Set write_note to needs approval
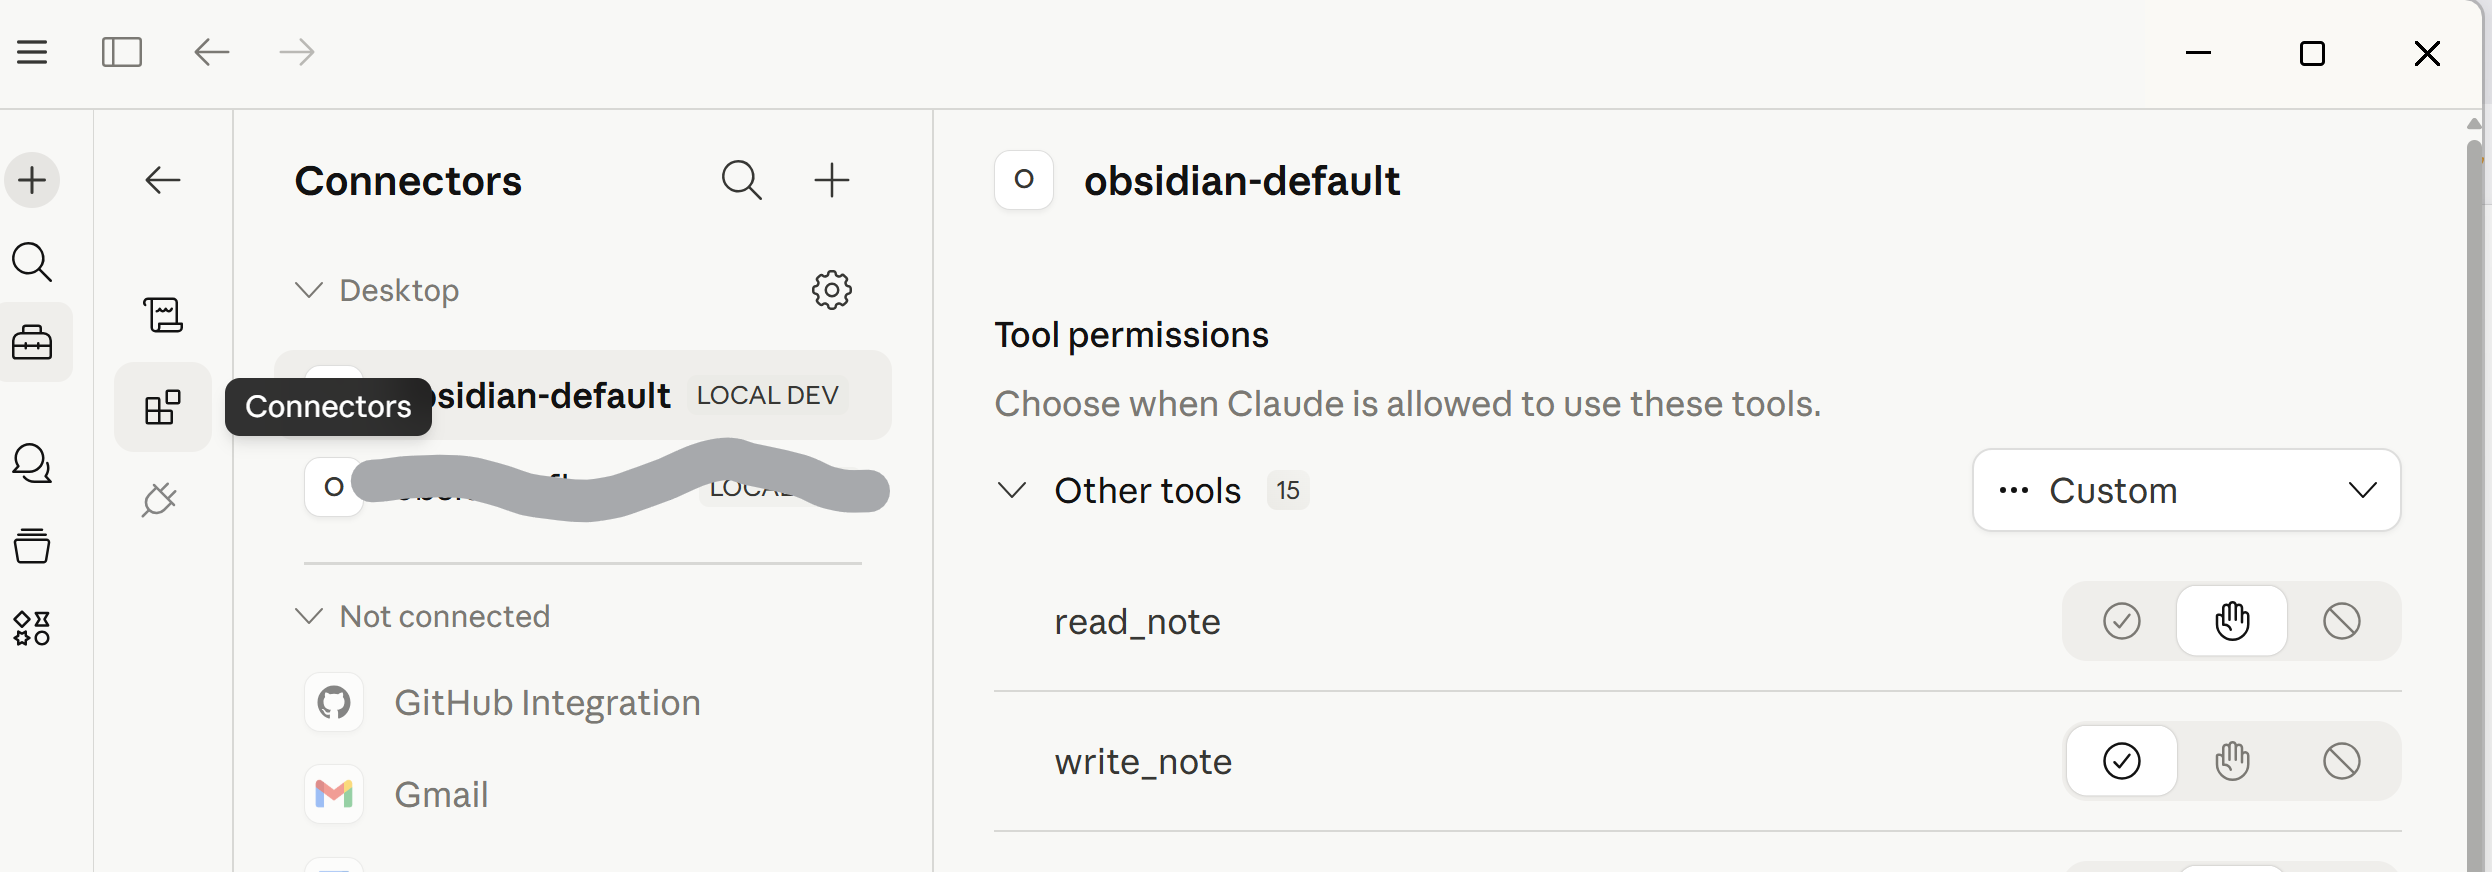The height and width of the screenshot is (872, 2492). (2231, 761)
